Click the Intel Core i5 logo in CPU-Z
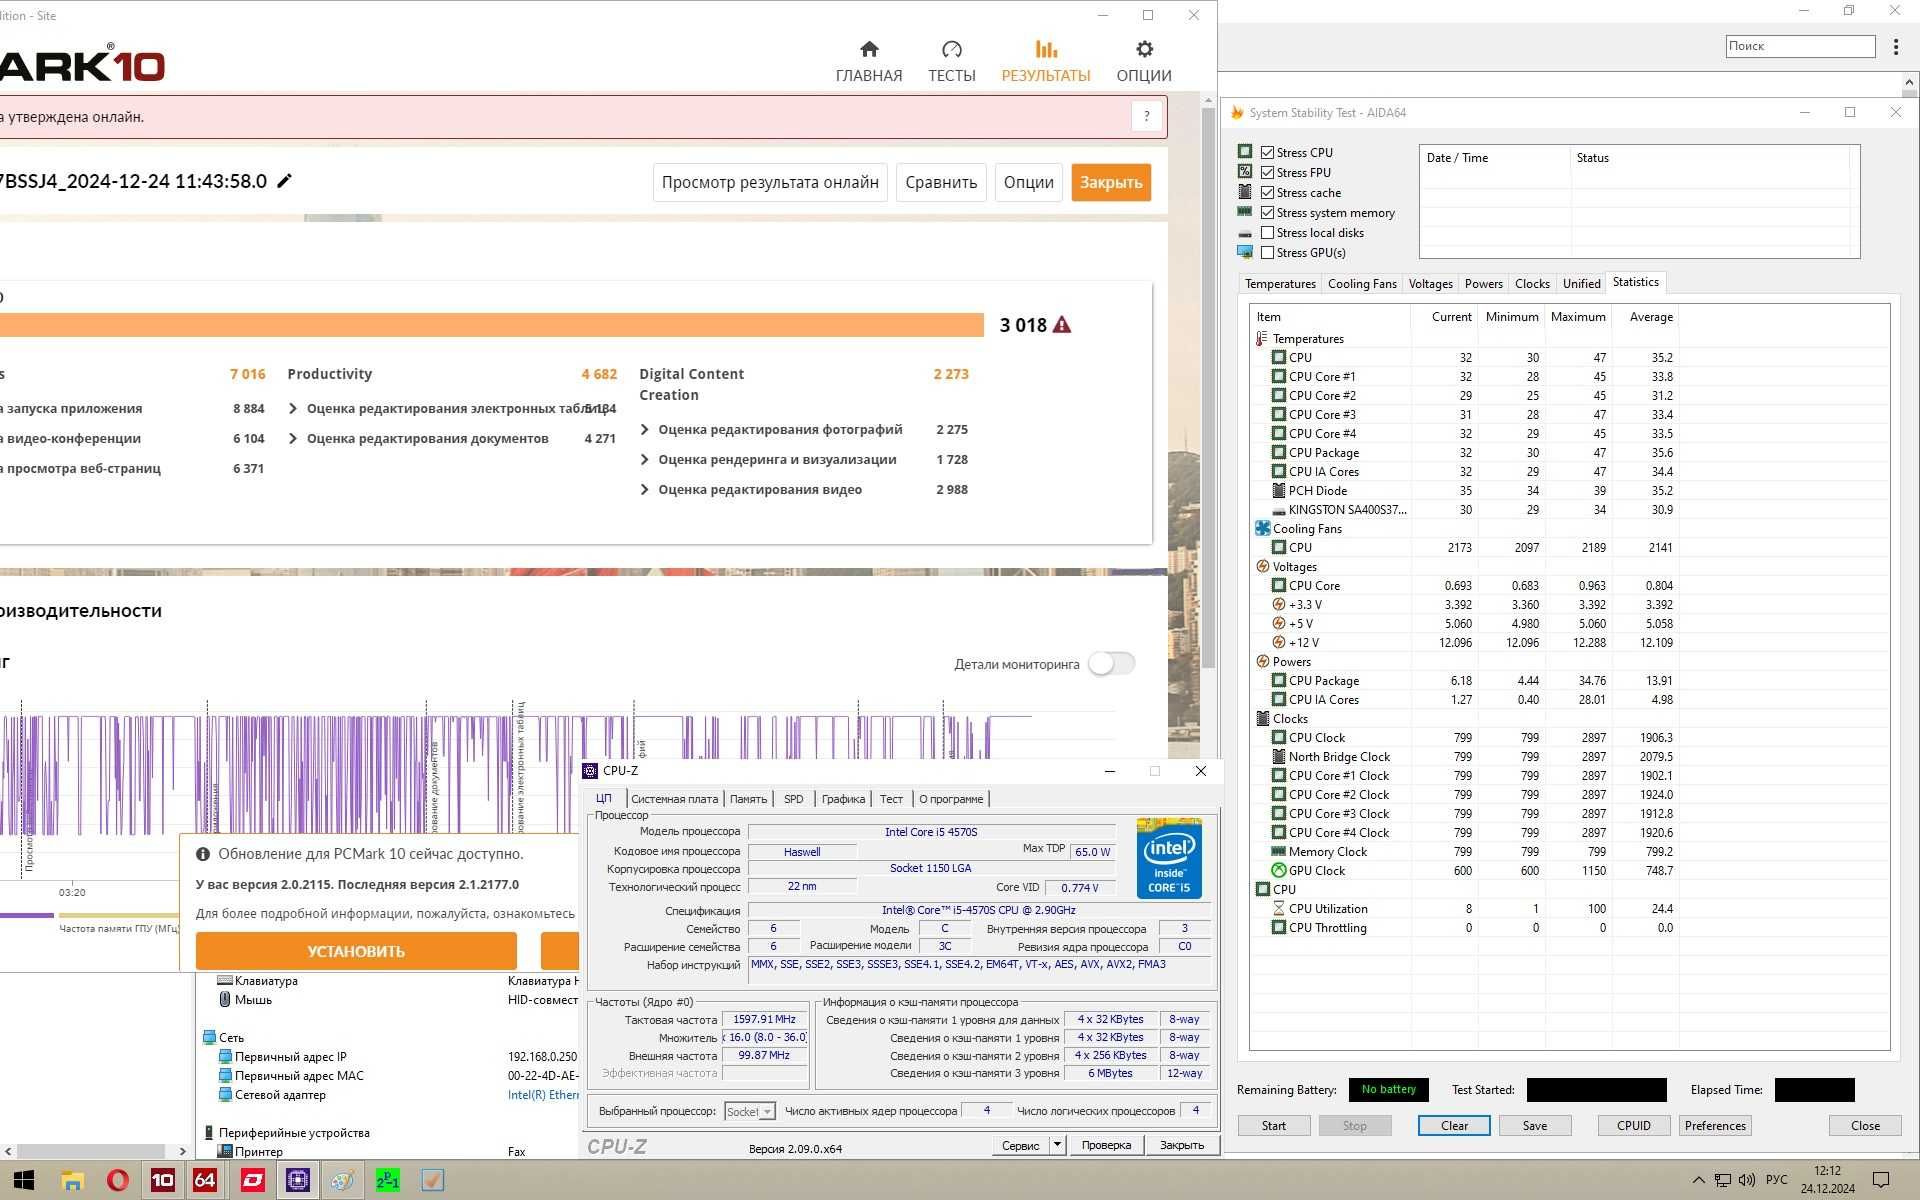 [1169, 860]
